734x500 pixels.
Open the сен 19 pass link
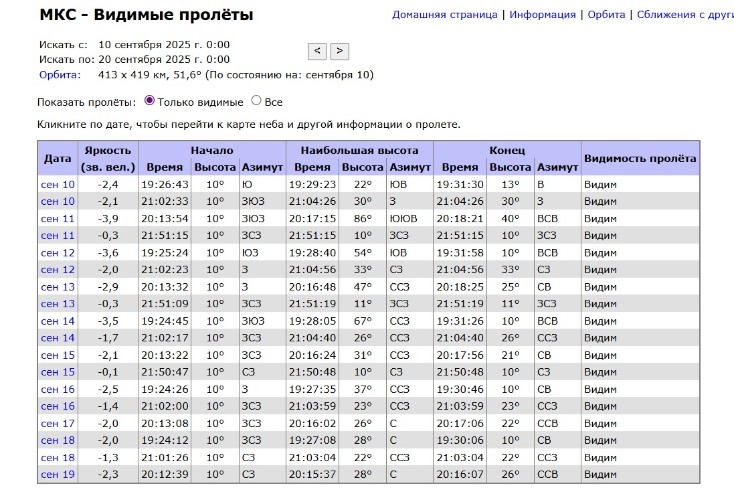58,475
